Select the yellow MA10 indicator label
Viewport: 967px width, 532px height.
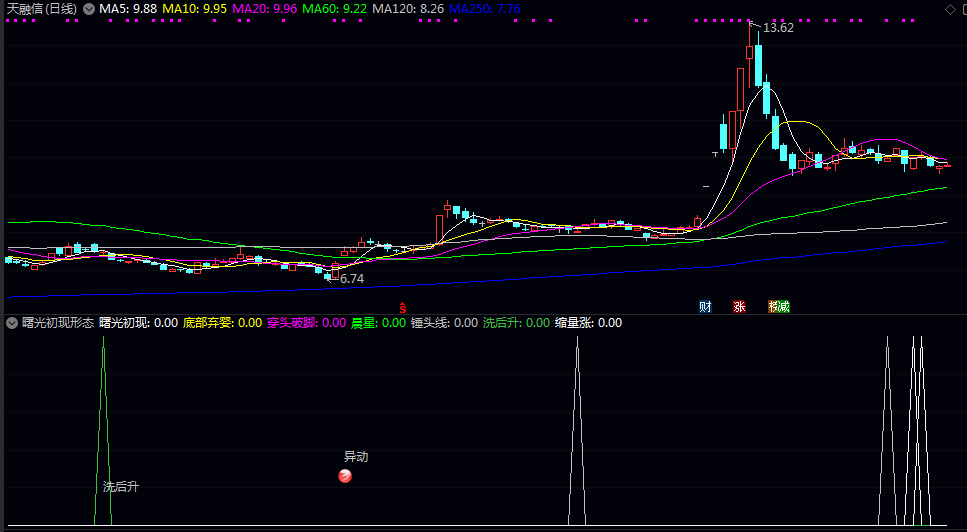[x=194, y=9]
